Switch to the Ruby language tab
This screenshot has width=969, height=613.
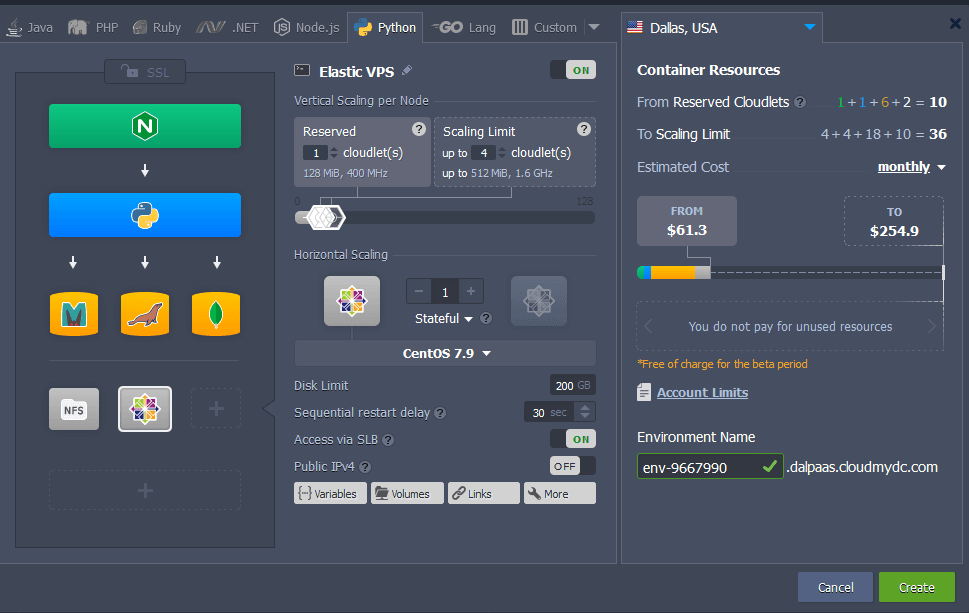157,27
